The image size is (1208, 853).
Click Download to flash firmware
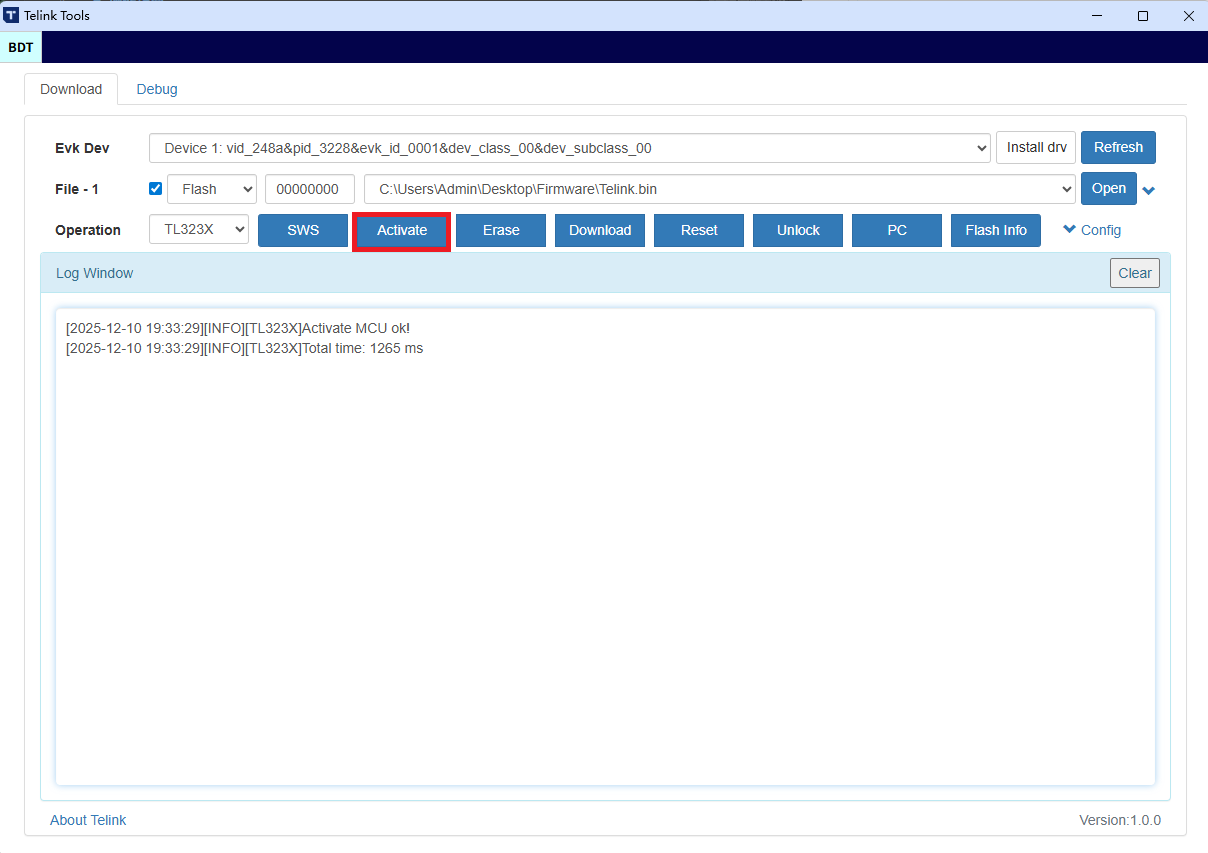600,230
